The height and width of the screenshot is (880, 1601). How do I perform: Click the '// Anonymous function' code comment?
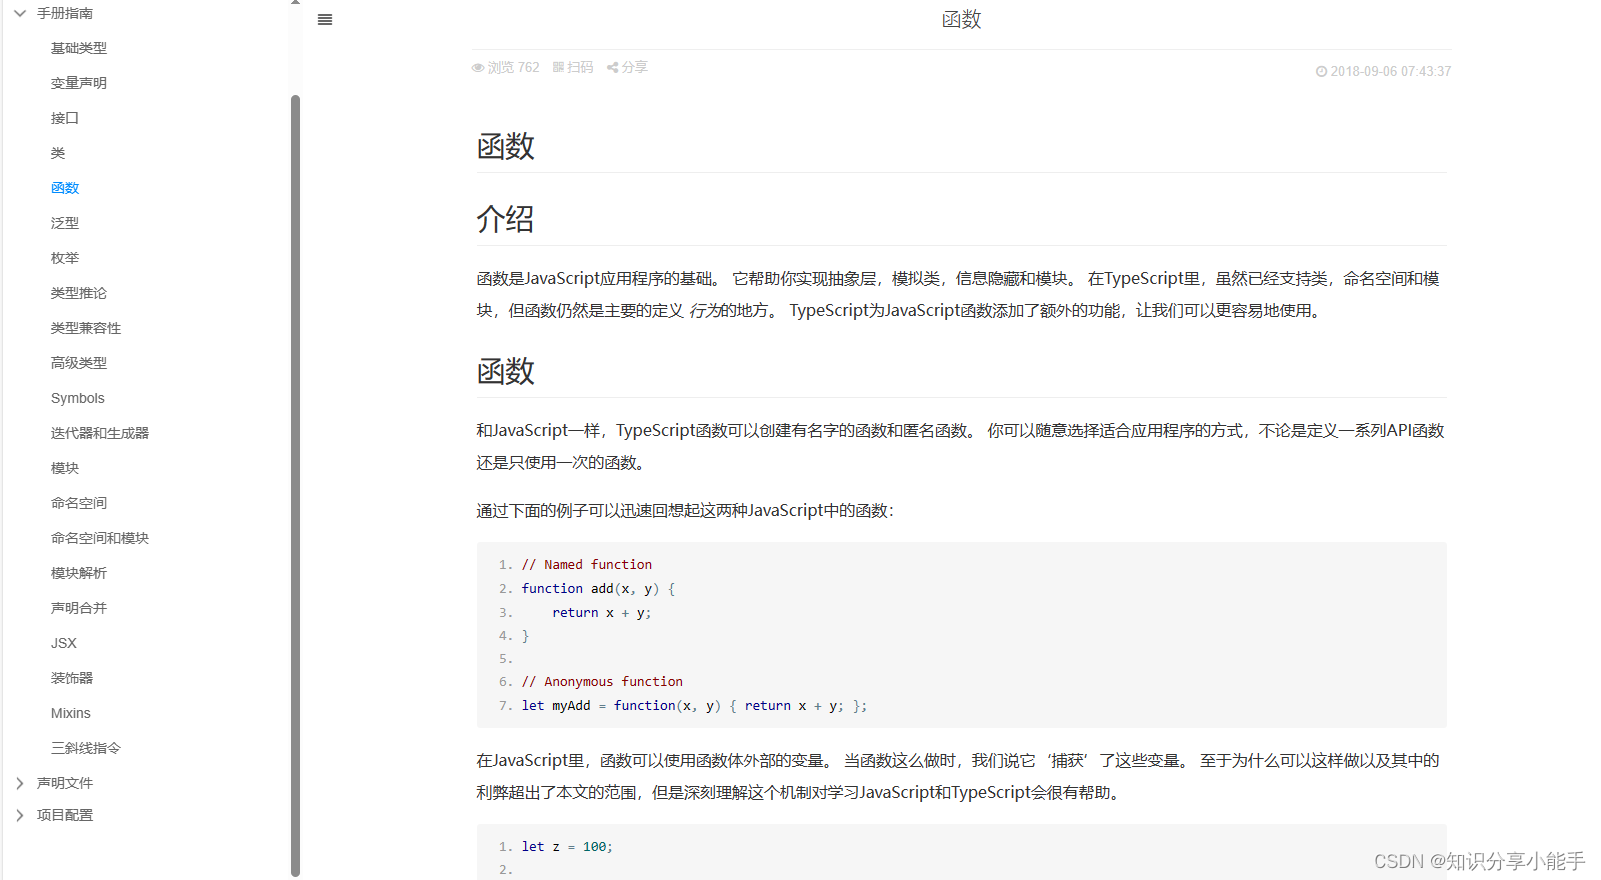pyautogui.click(x=602, y=682)
